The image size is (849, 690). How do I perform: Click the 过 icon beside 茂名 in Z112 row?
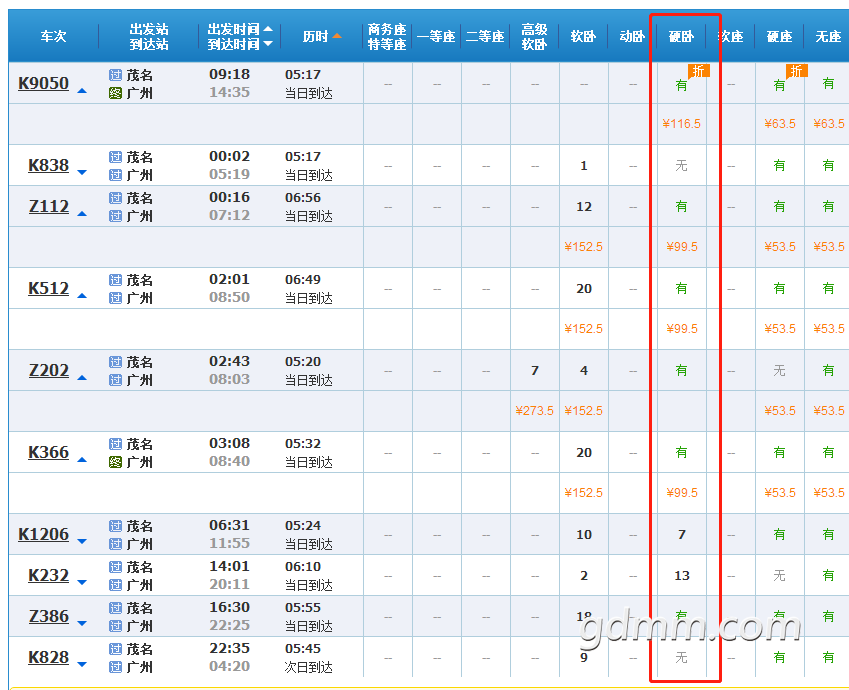[x=115, y=198]
